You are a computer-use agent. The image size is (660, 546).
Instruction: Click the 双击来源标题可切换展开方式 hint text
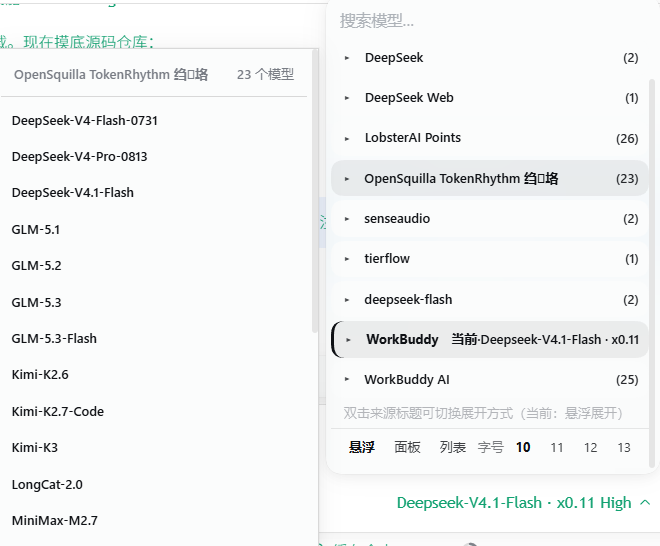point(483,413)
